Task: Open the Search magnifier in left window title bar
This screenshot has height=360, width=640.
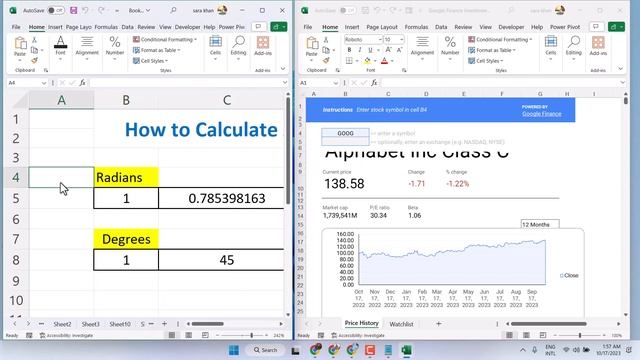Action: tap(173, 10)
